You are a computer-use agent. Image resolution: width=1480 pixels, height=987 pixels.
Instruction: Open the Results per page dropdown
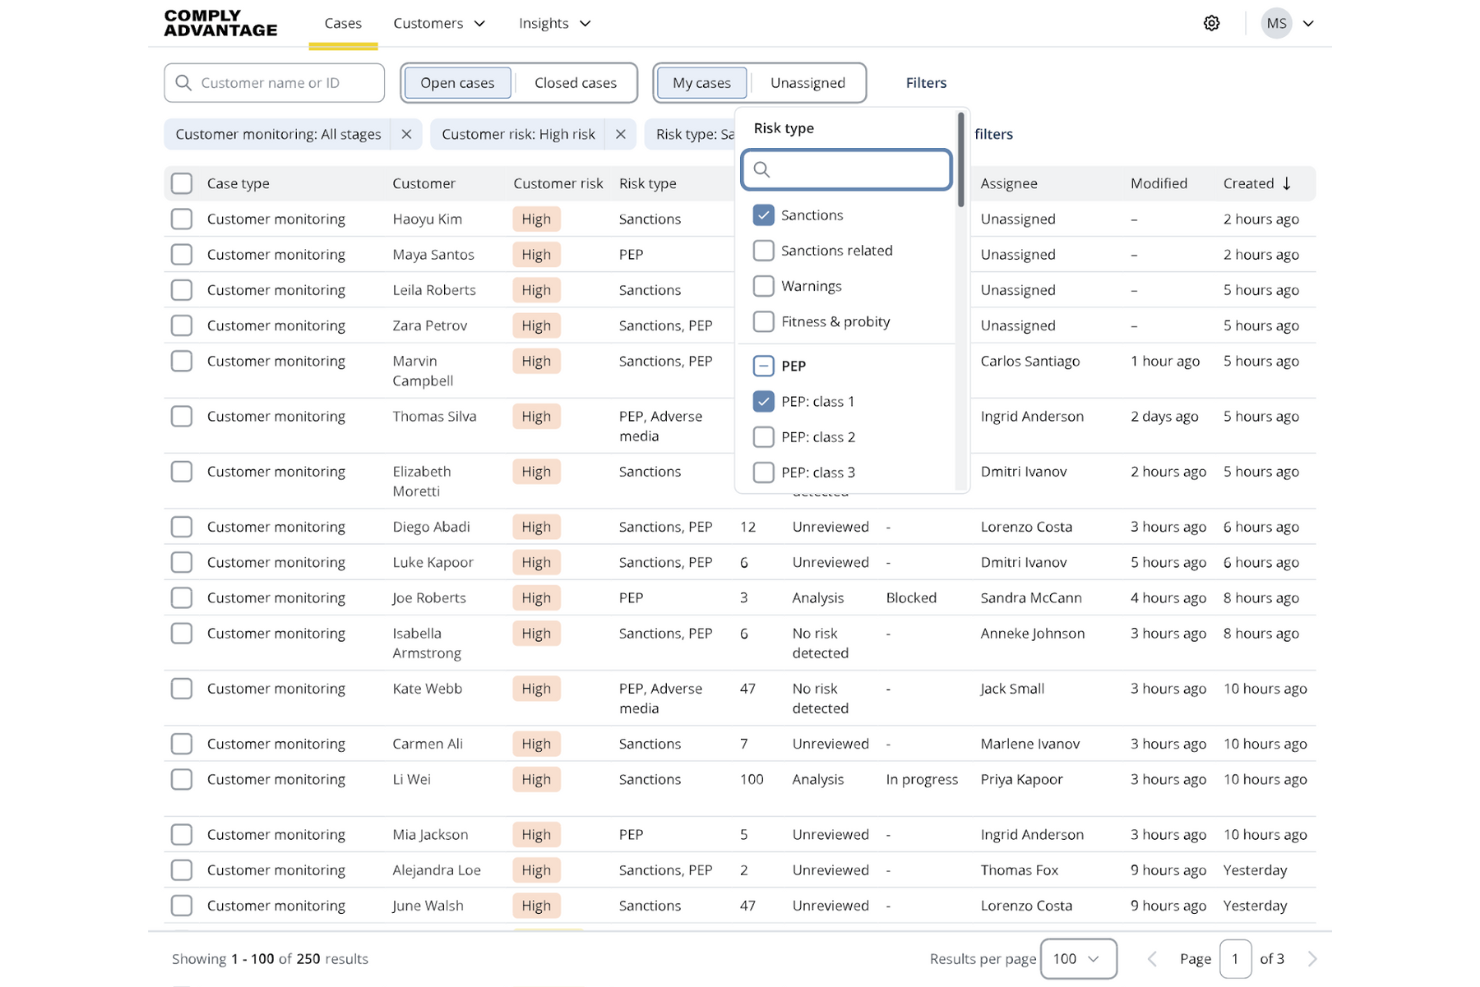pos(1078,959)
